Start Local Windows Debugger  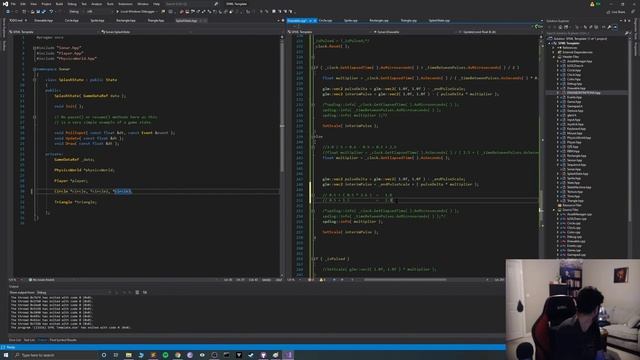point(136,11)
